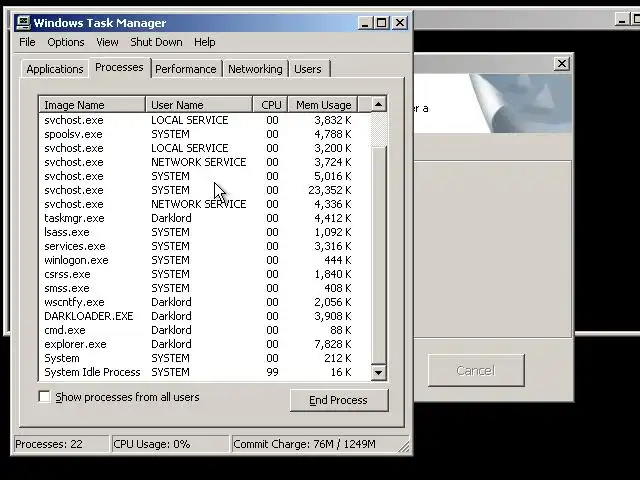Open the File menu
The image size is (640, 480).
[27, 42]
